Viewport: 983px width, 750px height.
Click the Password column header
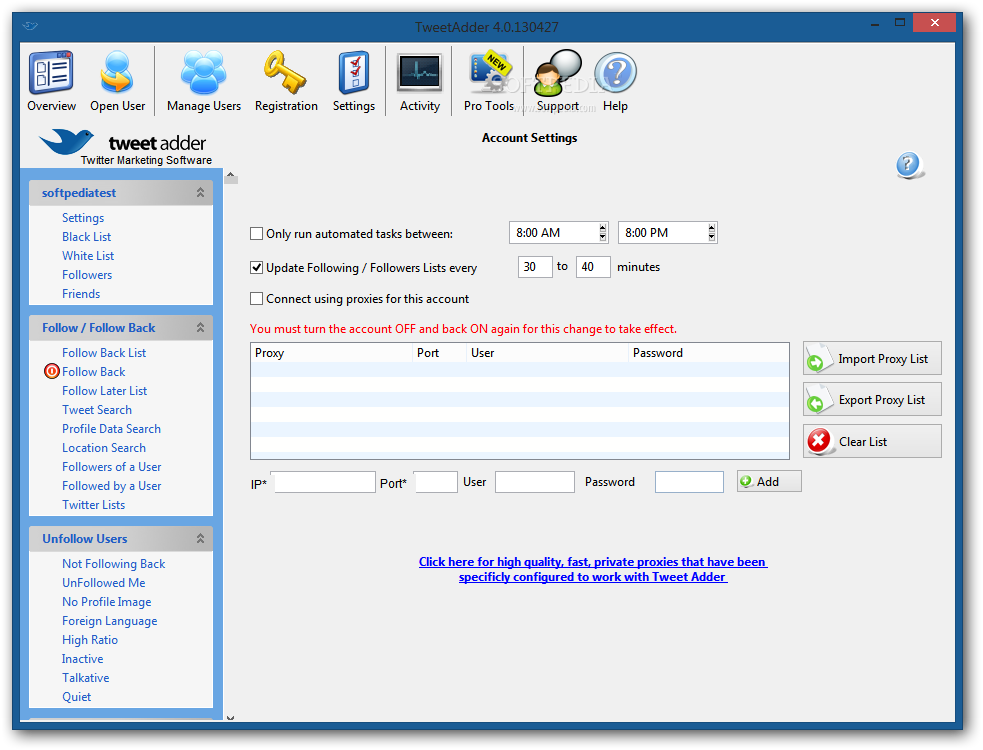coord(708,352)
